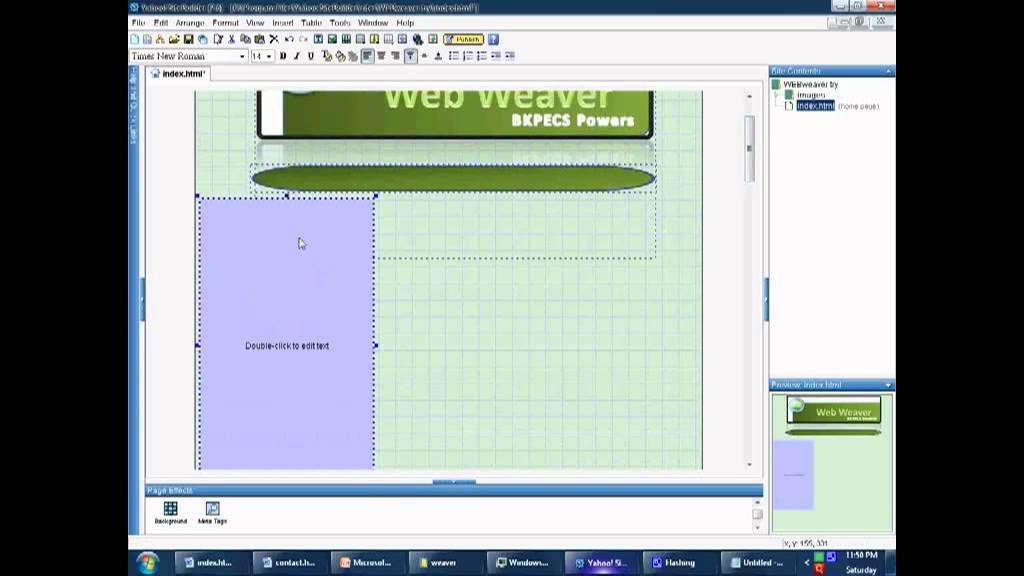Center align the text
Viewport: 1024px width, 576px height.
[x=381, y=56]
